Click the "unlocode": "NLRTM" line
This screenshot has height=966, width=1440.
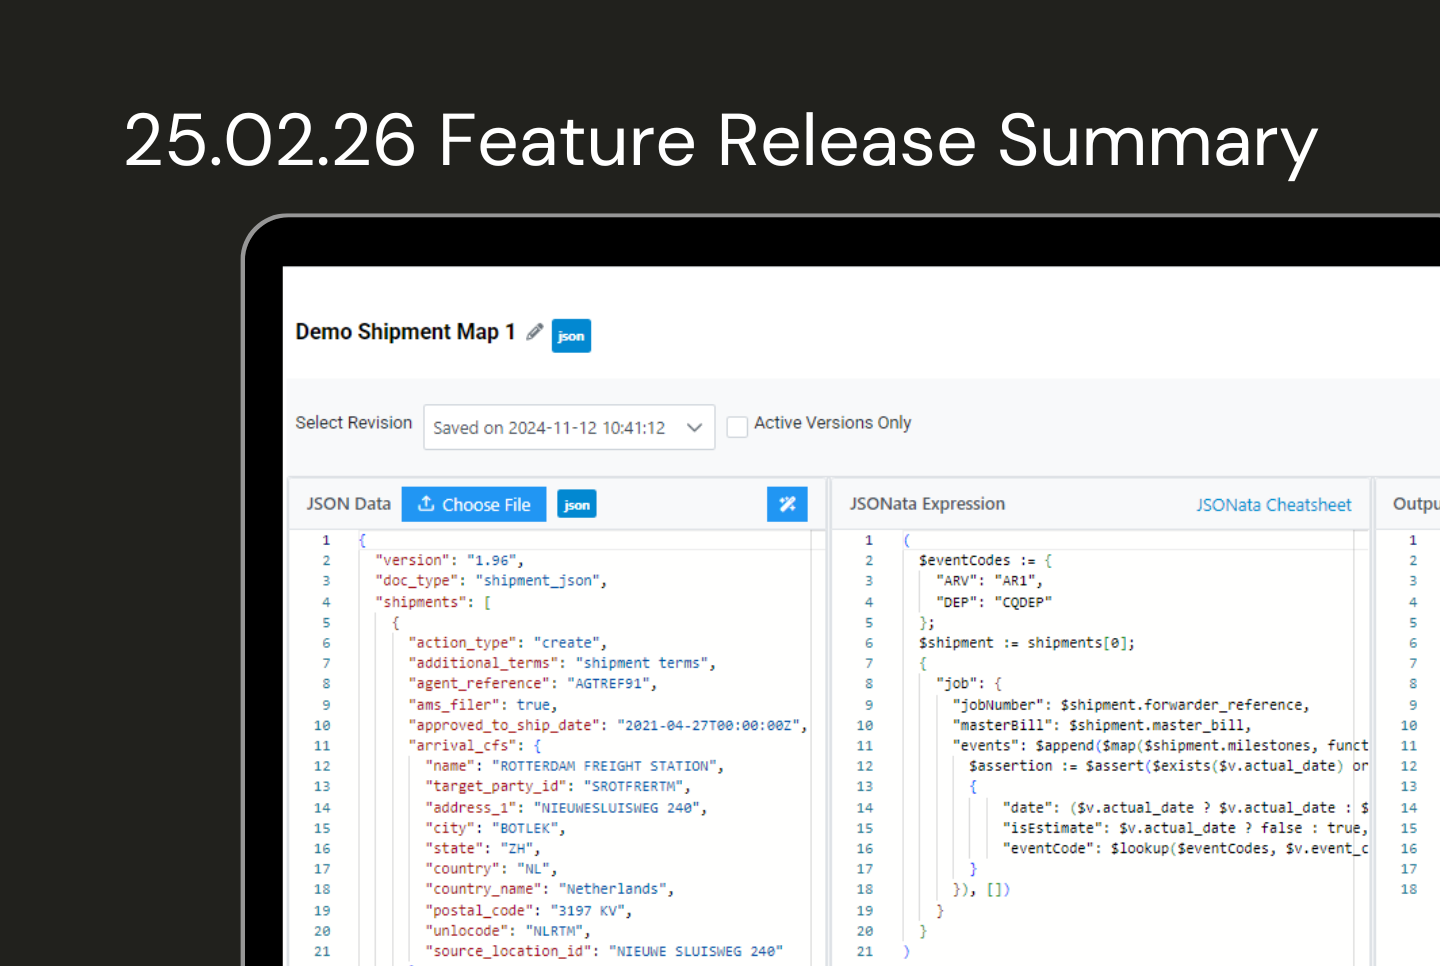click(507, 931)
